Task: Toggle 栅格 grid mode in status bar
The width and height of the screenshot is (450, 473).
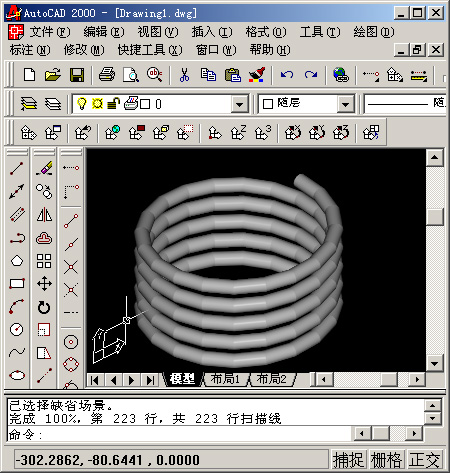Action: point(387,460)
